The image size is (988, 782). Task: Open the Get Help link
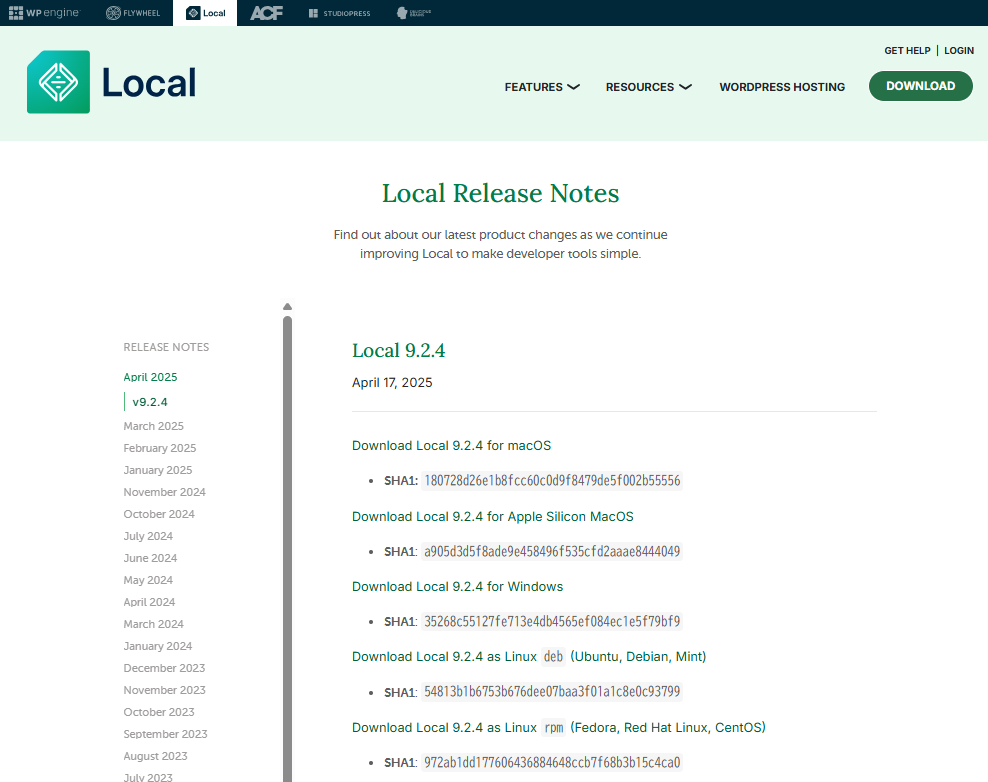(x=907, y=50)
